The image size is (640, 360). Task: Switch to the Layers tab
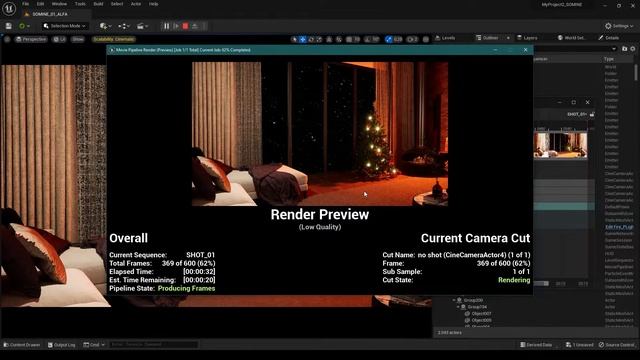[x=527, y=38]
